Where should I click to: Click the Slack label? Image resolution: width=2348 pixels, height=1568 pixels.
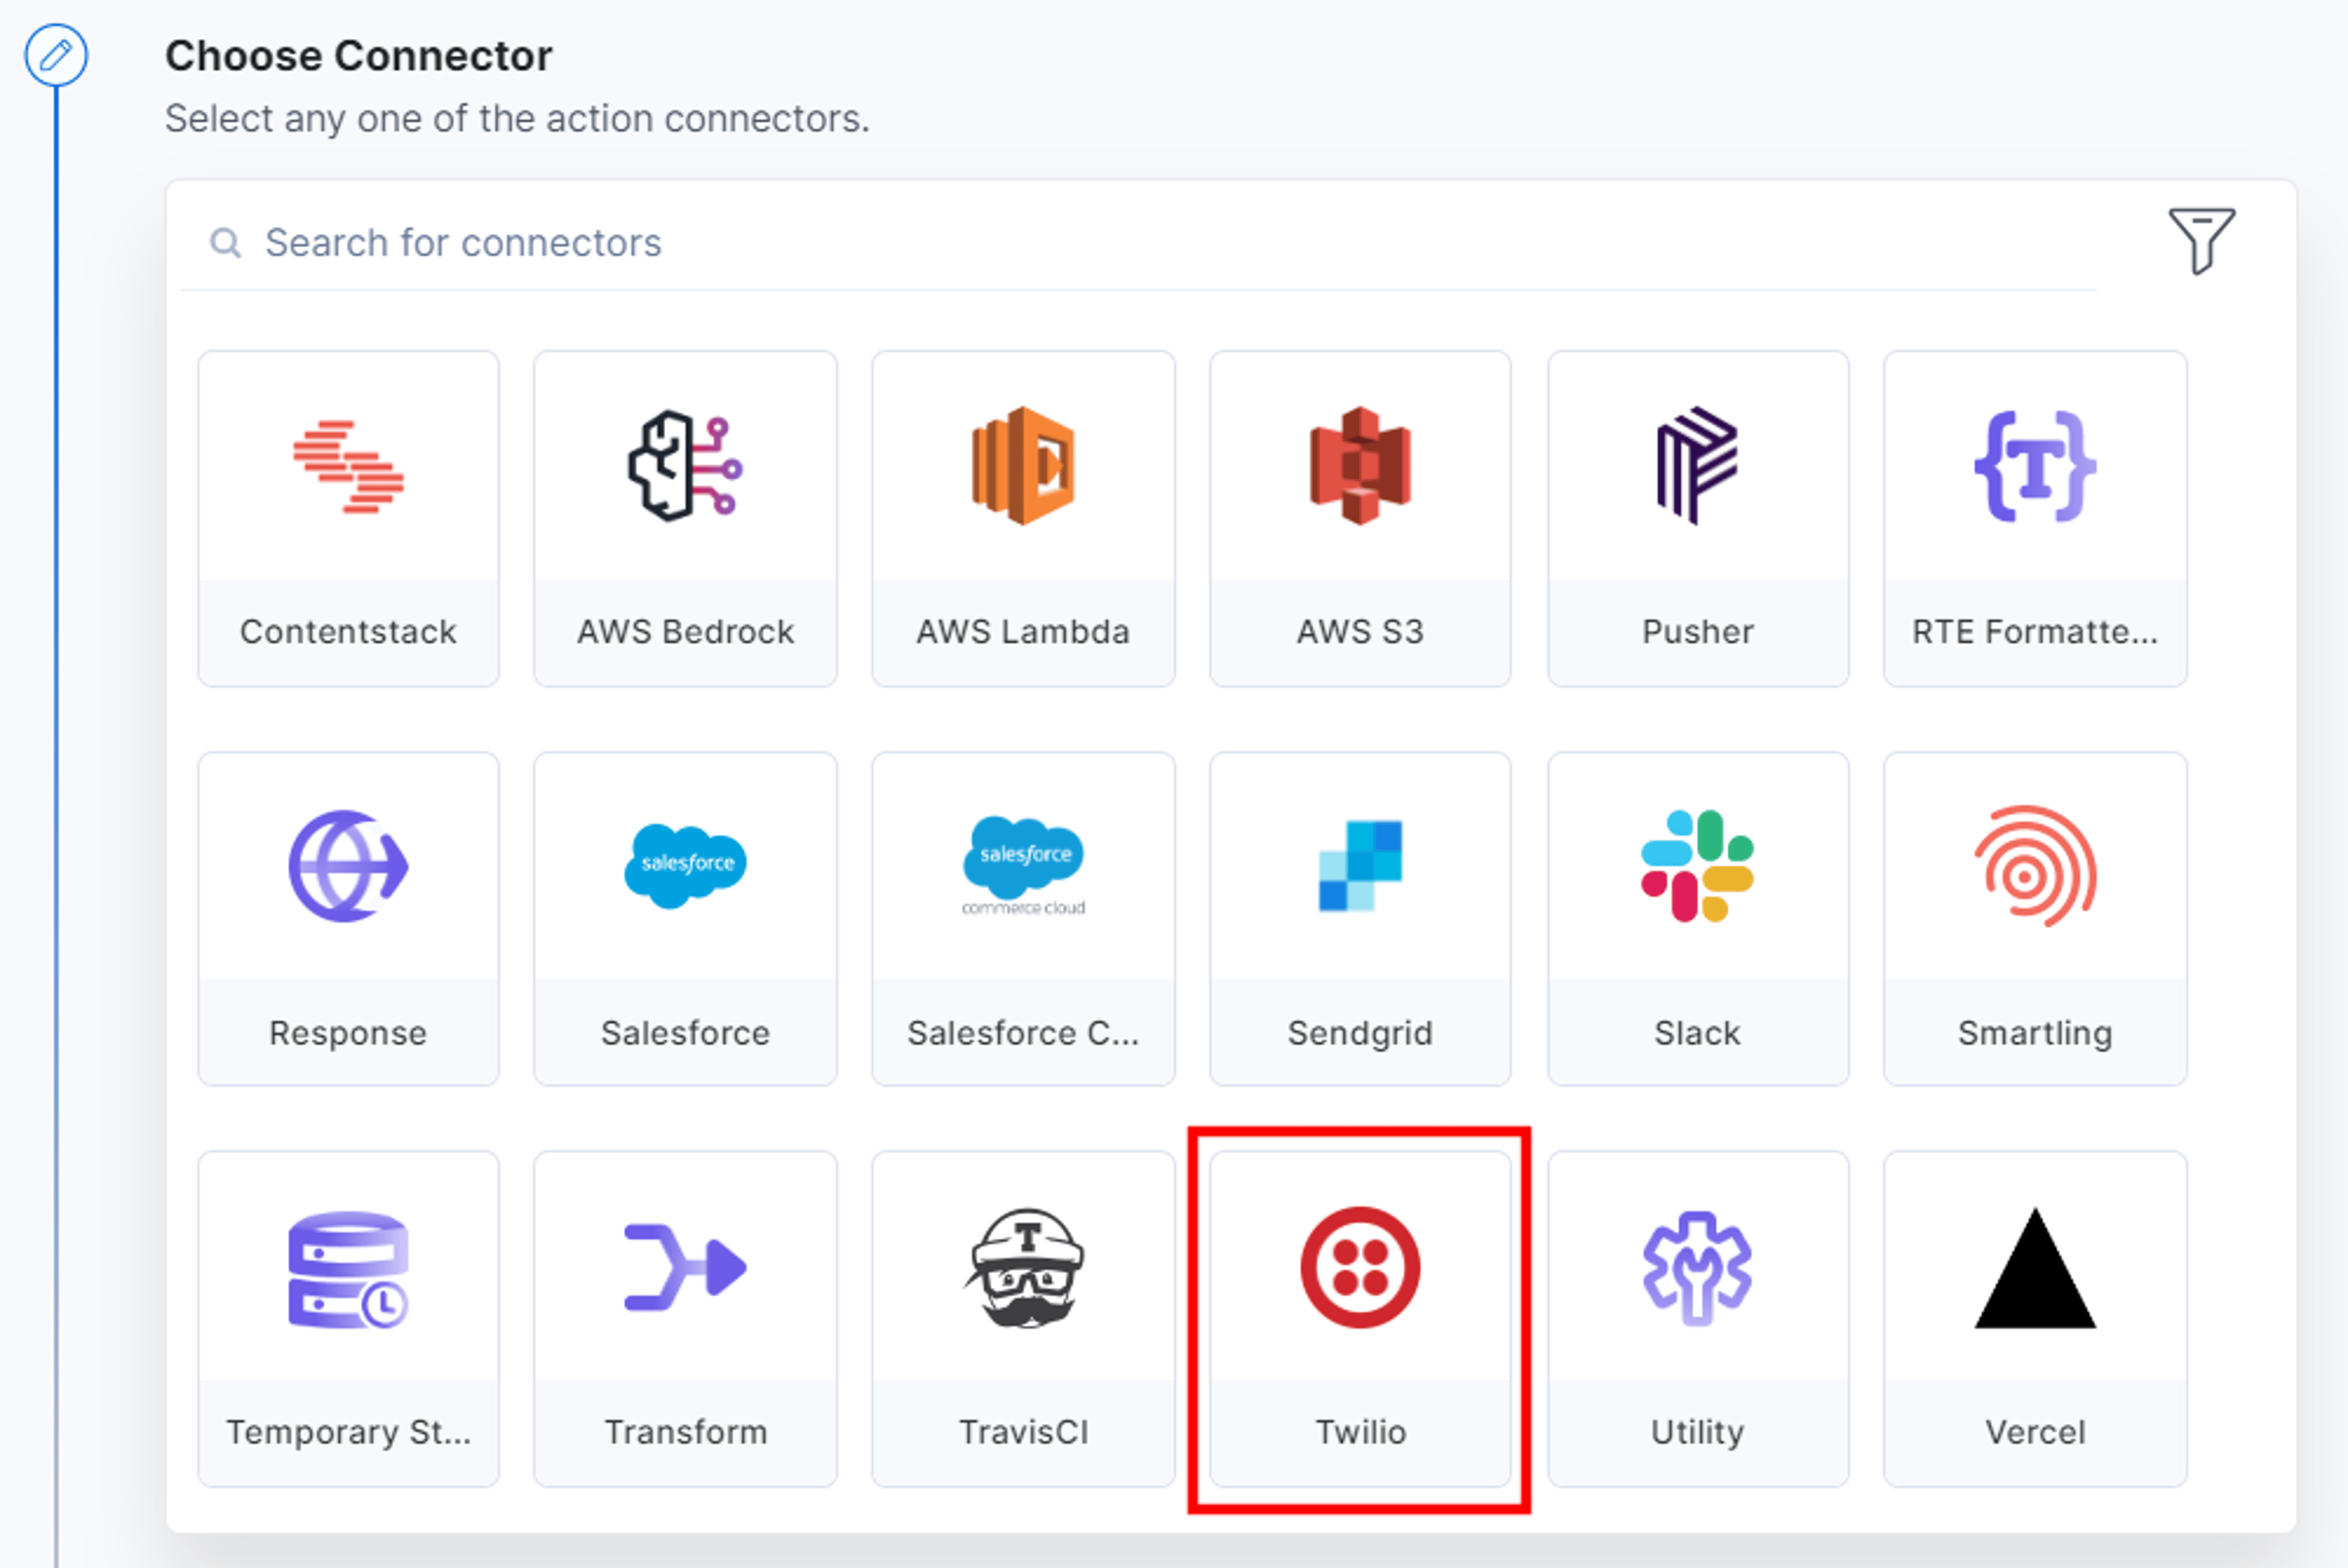1697,1033
